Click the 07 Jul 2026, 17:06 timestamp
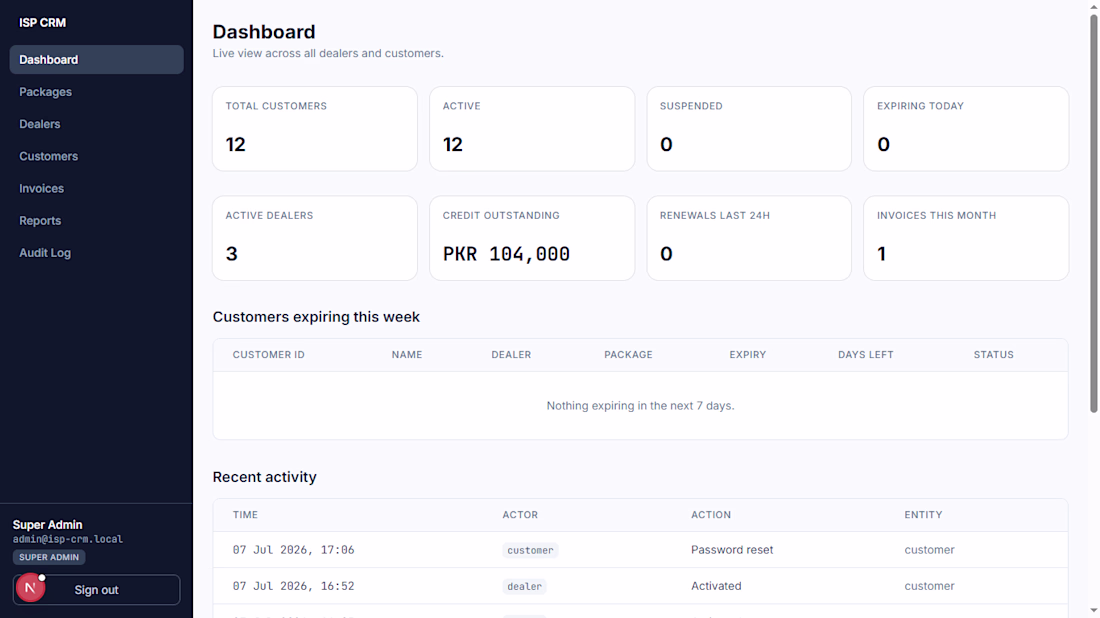This screenshot has height=618, width=1100. point(293,550)
